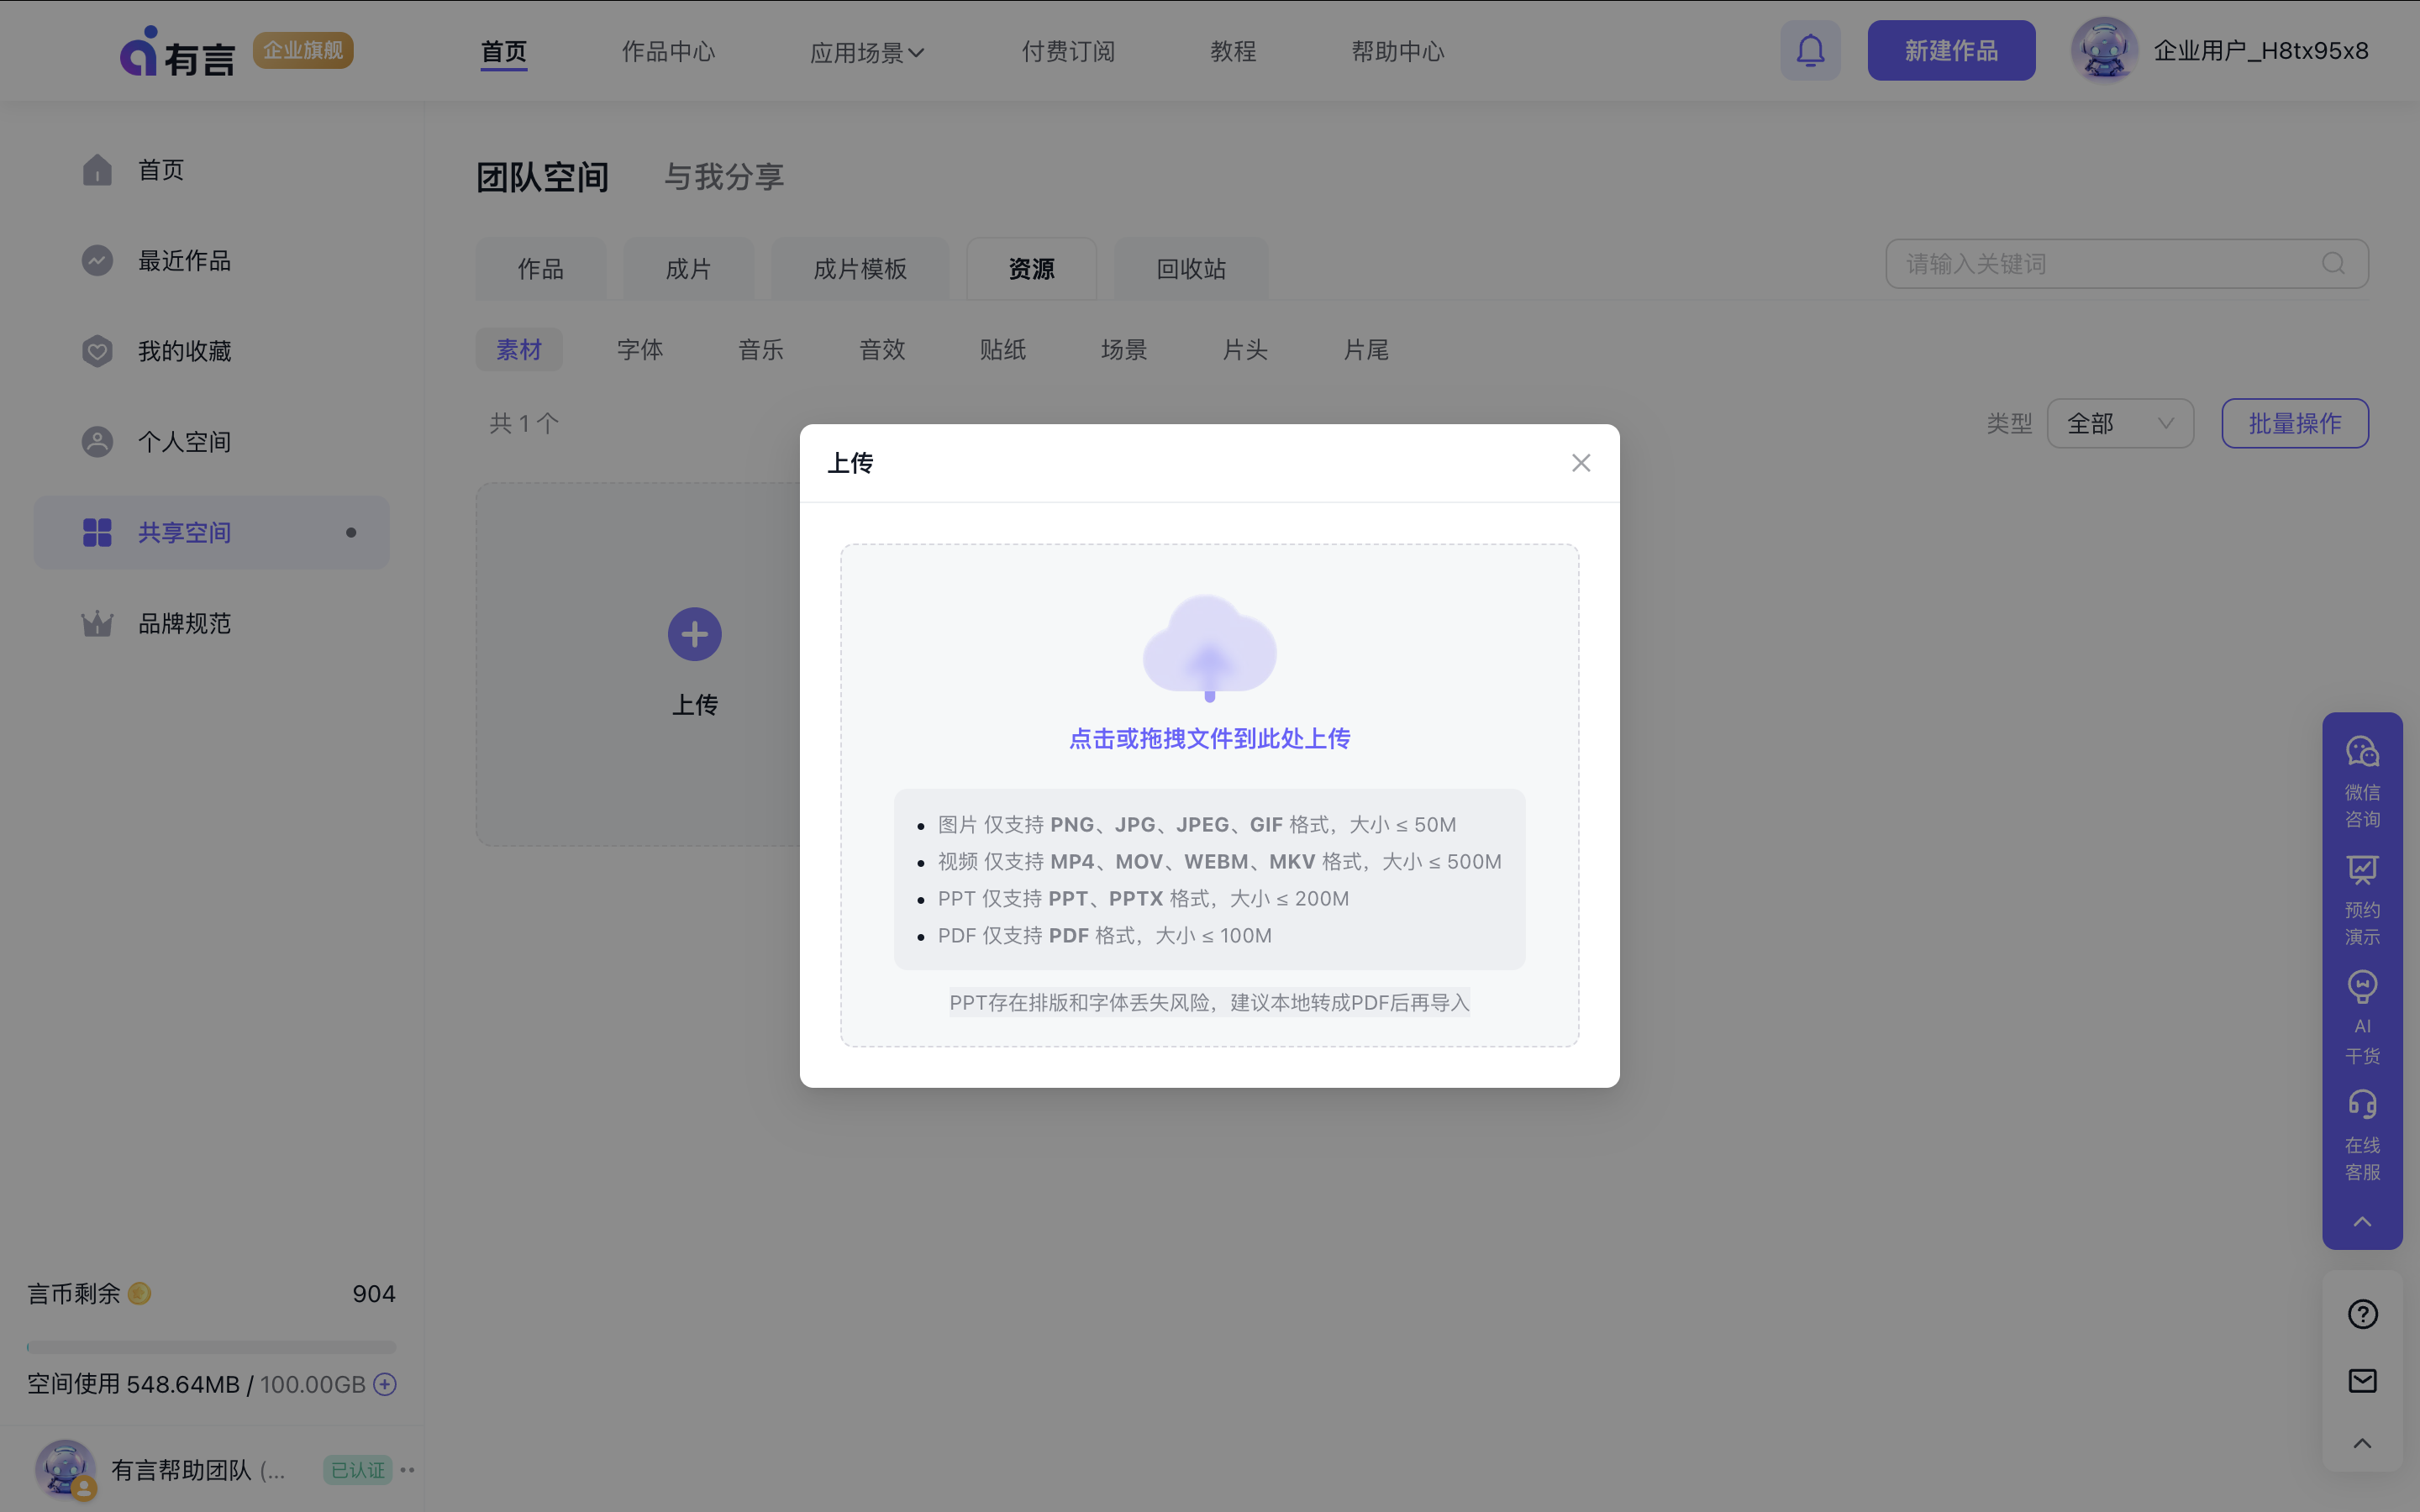Open 作品中心 in top navigation

[668, 51]
